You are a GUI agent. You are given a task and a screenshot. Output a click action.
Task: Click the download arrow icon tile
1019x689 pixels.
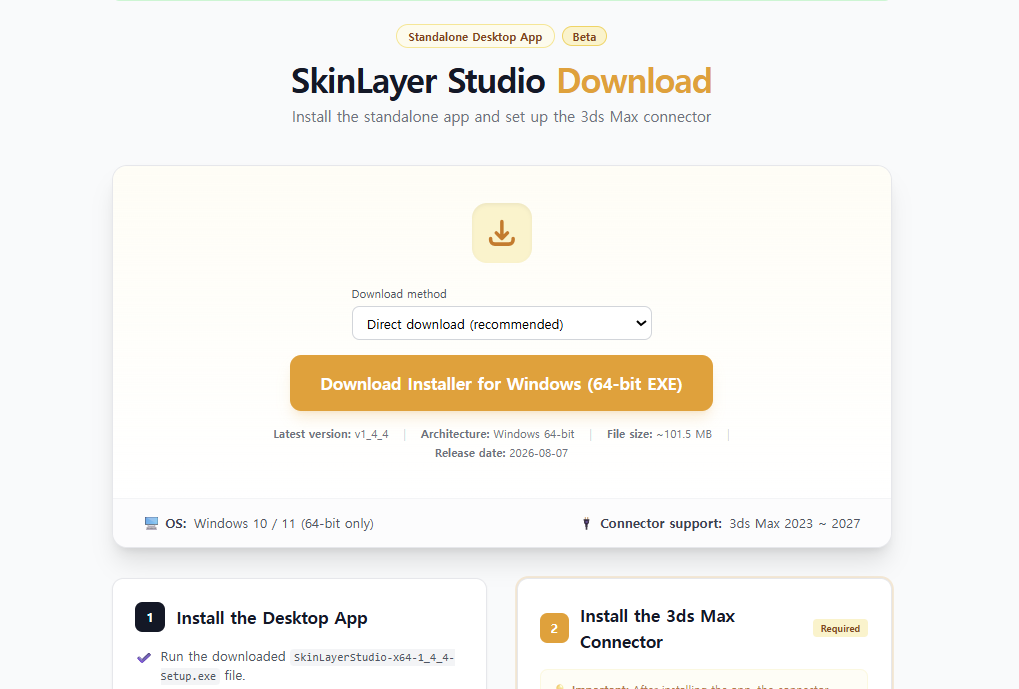coord(502,233)
